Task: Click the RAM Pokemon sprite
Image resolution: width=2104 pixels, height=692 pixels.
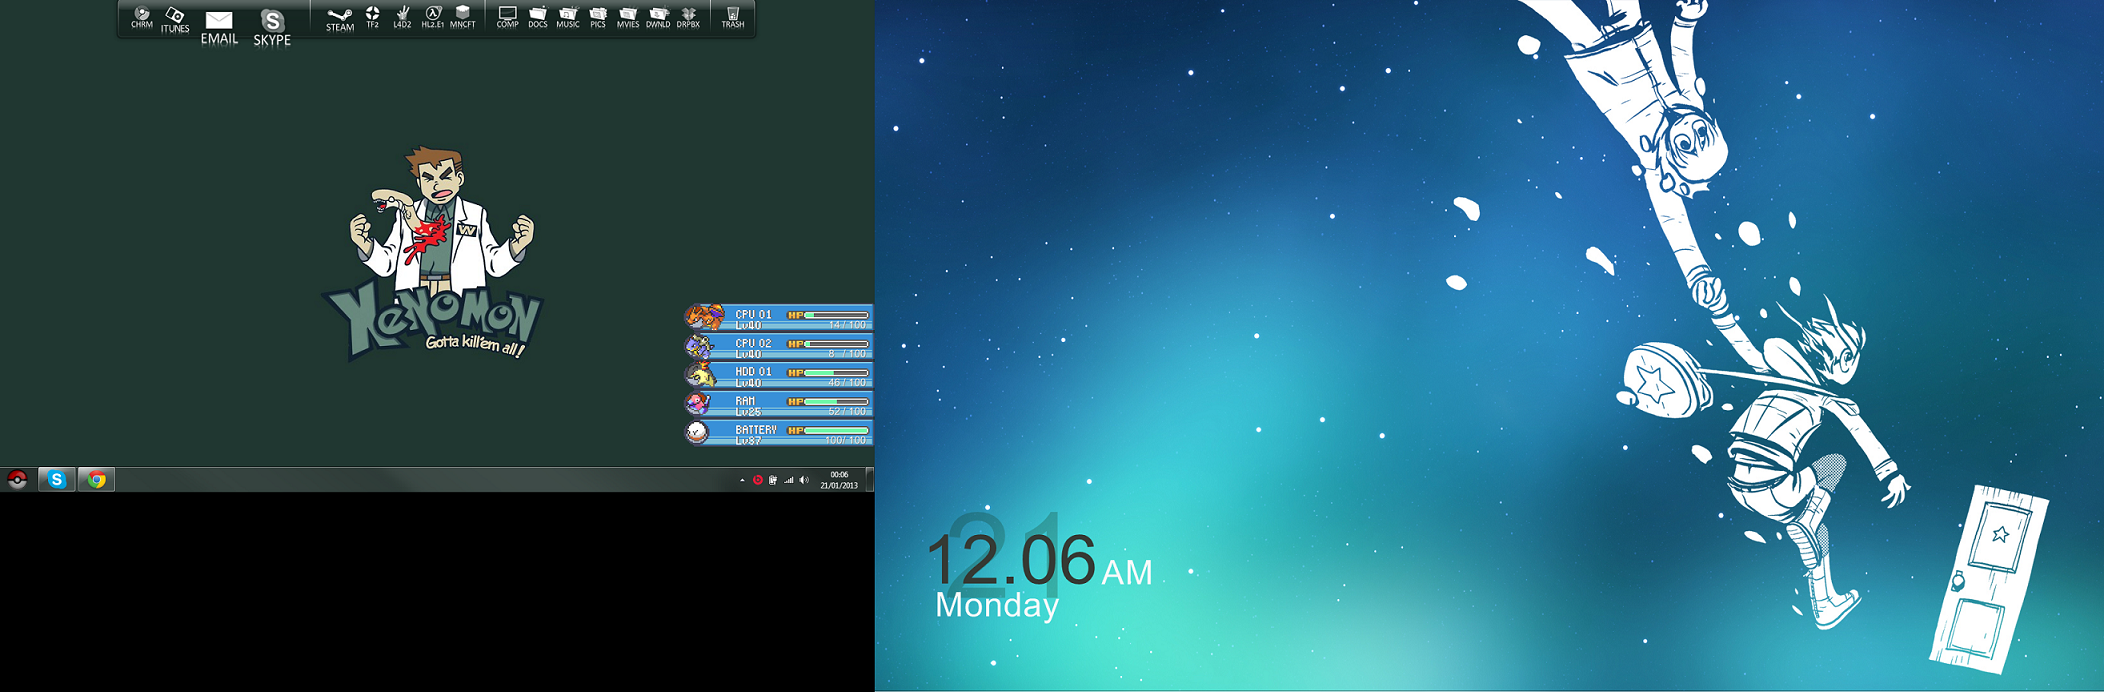Action: coord(698,403)
